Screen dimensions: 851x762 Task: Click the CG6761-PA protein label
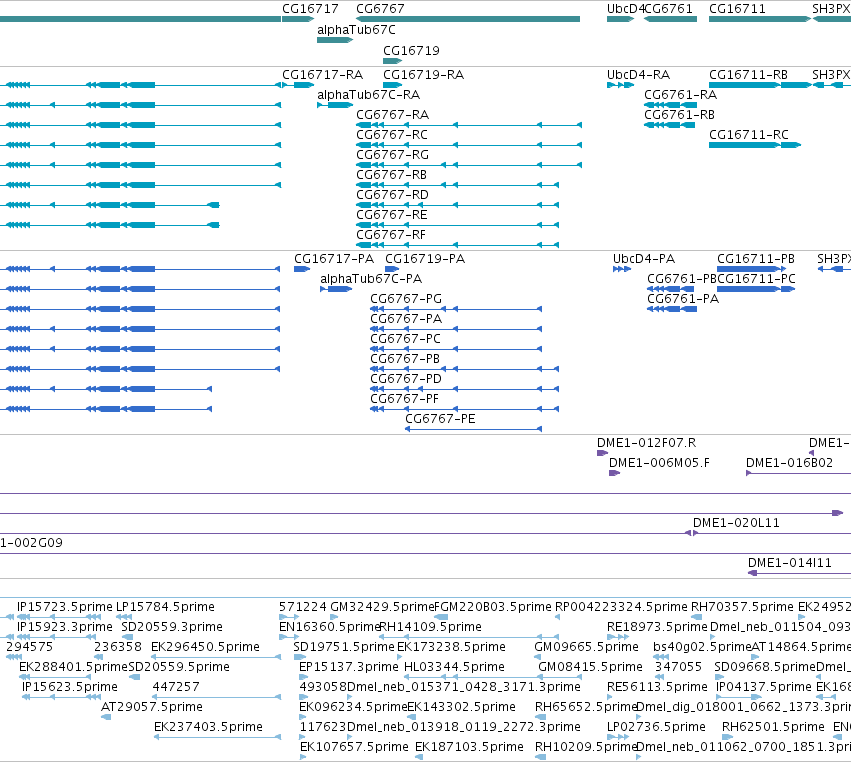(x=683, y=299)
